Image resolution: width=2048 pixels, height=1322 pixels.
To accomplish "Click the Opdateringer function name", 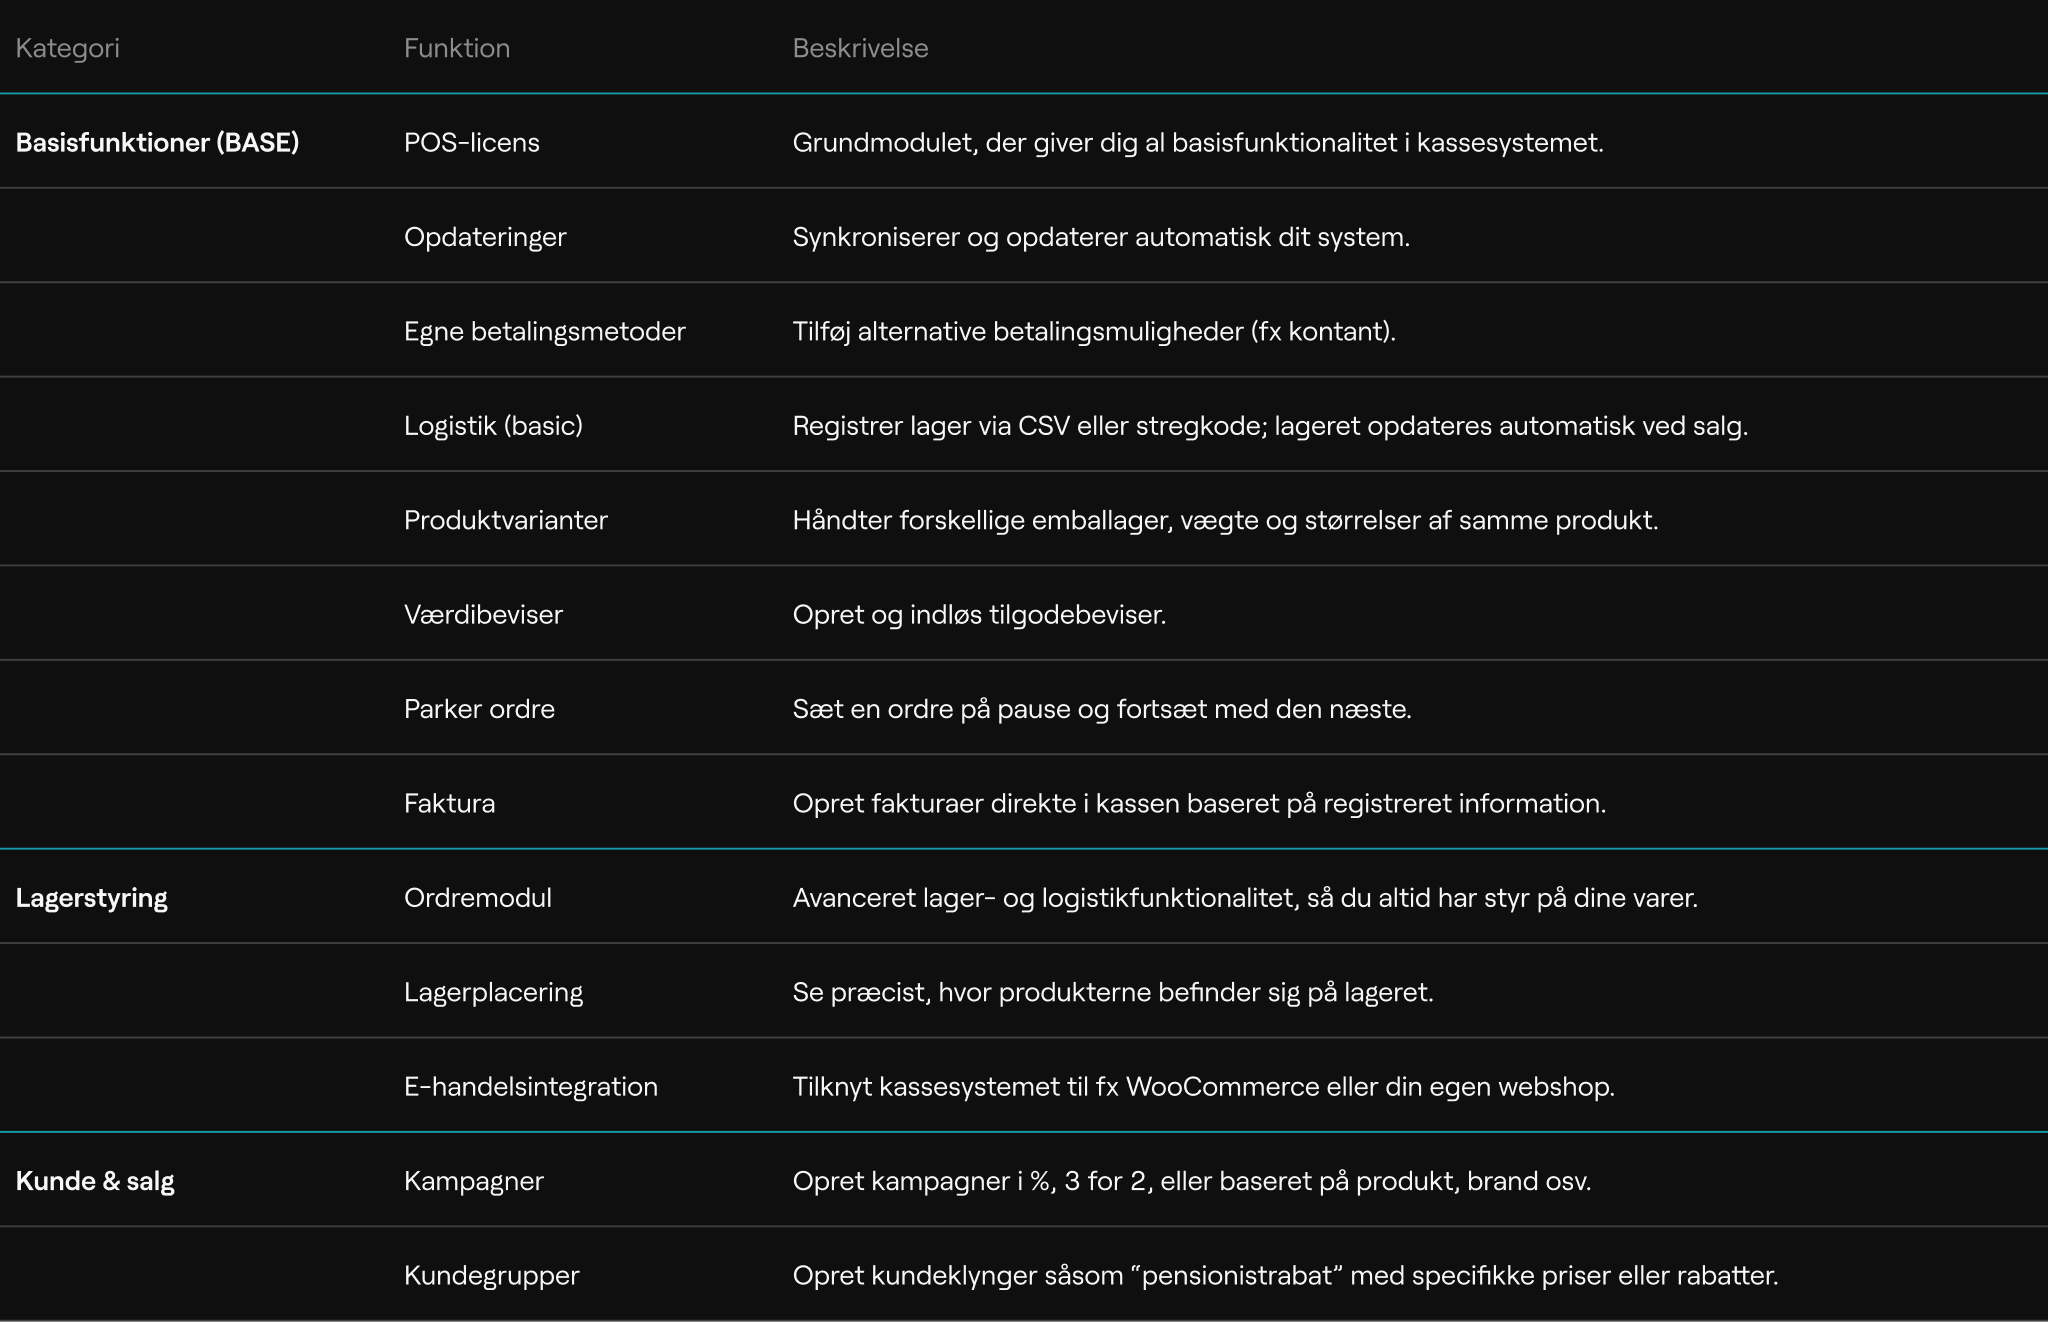I will (485, 237).
